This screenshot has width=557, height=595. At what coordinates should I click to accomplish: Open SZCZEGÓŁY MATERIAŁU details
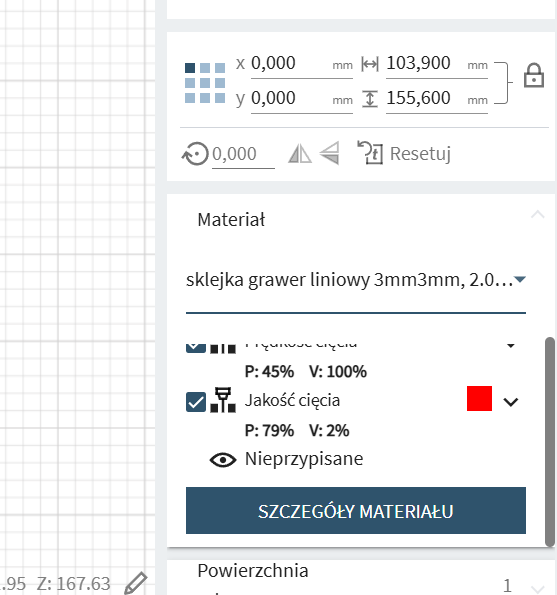click(356, 510)
